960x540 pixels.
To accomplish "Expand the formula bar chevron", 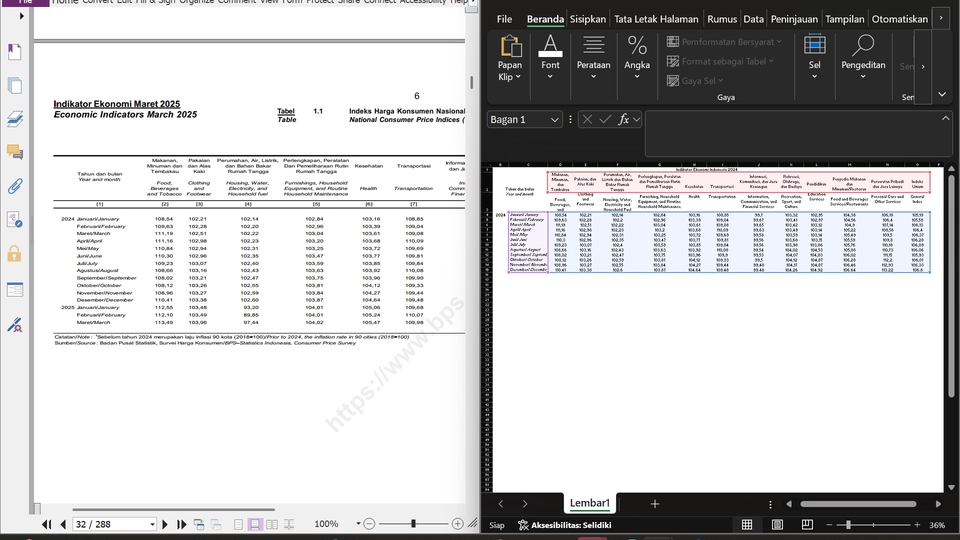I will click(946, 118).
